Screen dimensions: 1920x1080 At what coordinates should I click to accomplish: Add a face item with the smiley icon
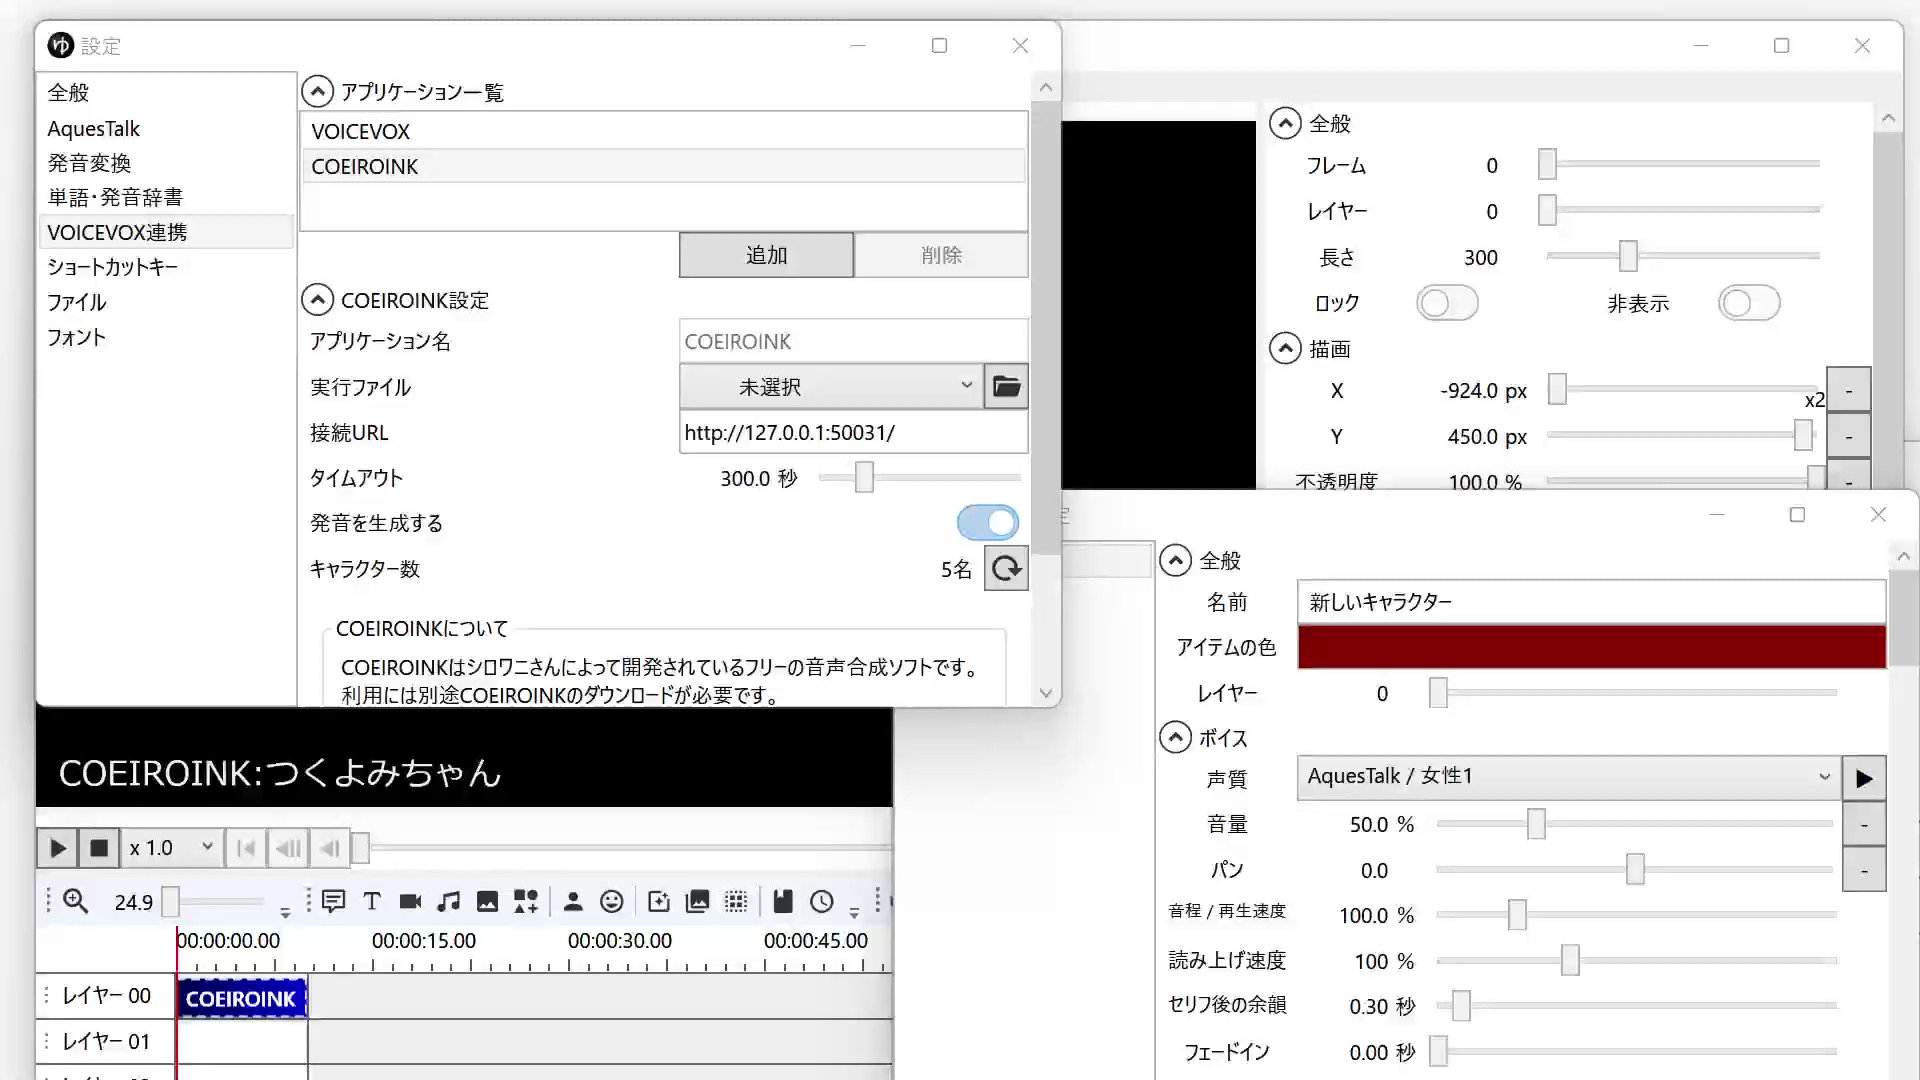coord(612,901)
